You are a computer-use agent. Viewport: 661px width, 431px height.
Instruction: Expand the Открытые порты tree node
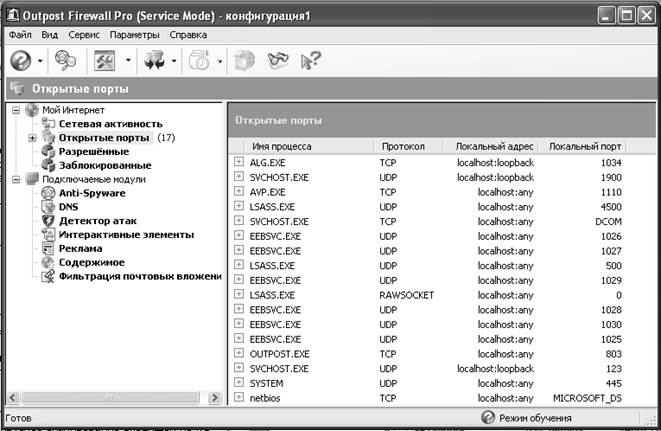pyautogui.click(x=32, y=137)
